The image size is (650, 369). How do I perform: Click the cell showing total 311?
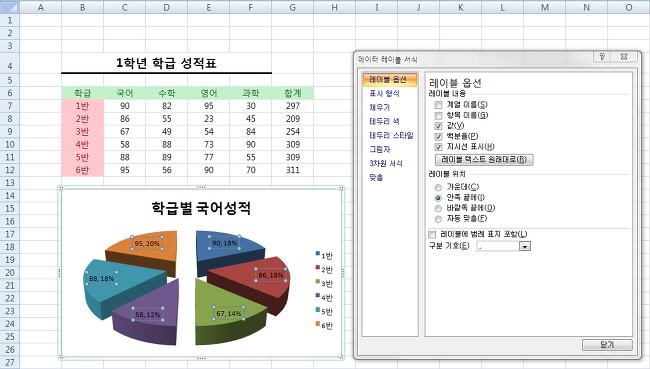[x=293, y=170]
